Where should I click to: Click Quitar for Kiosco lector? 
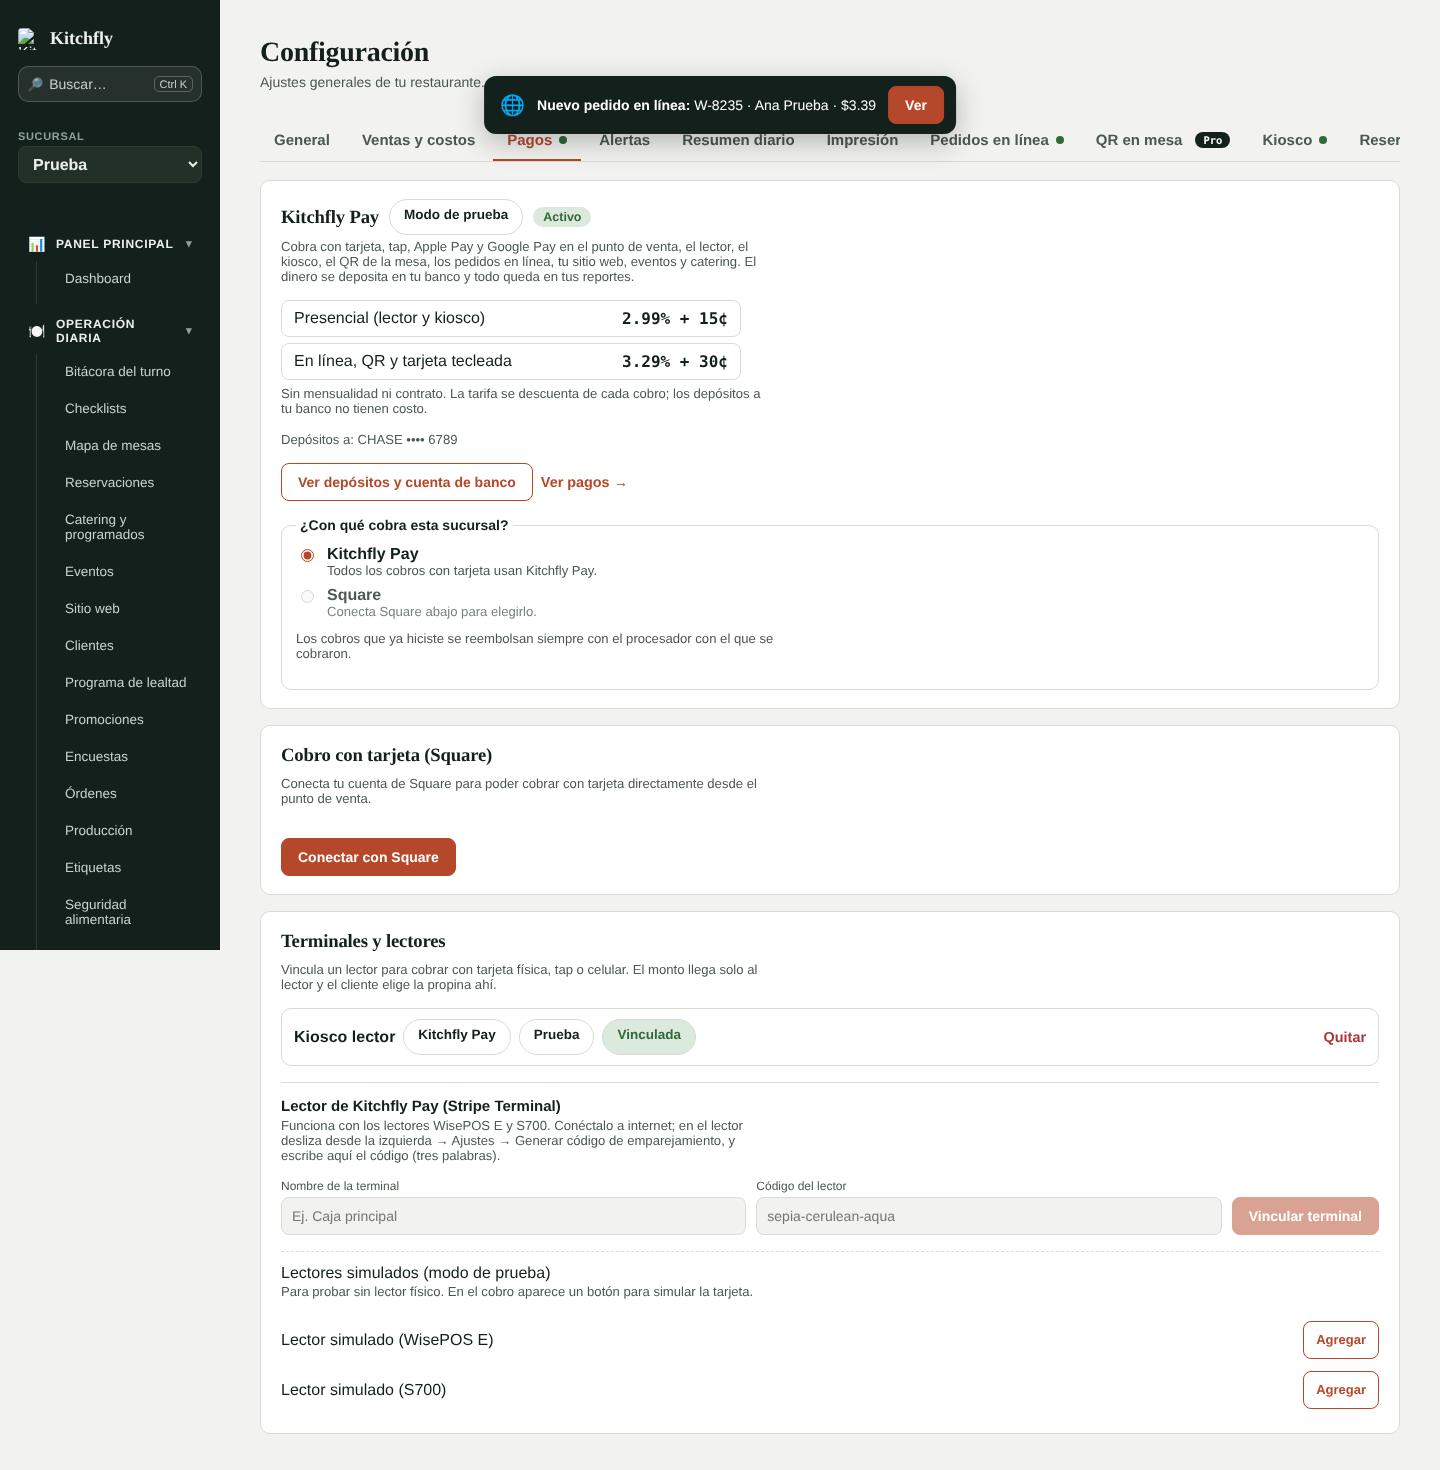1344,1037
